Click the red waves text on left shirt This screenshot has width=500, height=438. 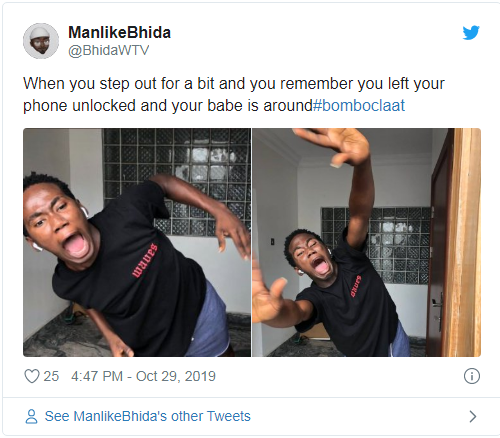pyautogui.click(x=144, y=261)
